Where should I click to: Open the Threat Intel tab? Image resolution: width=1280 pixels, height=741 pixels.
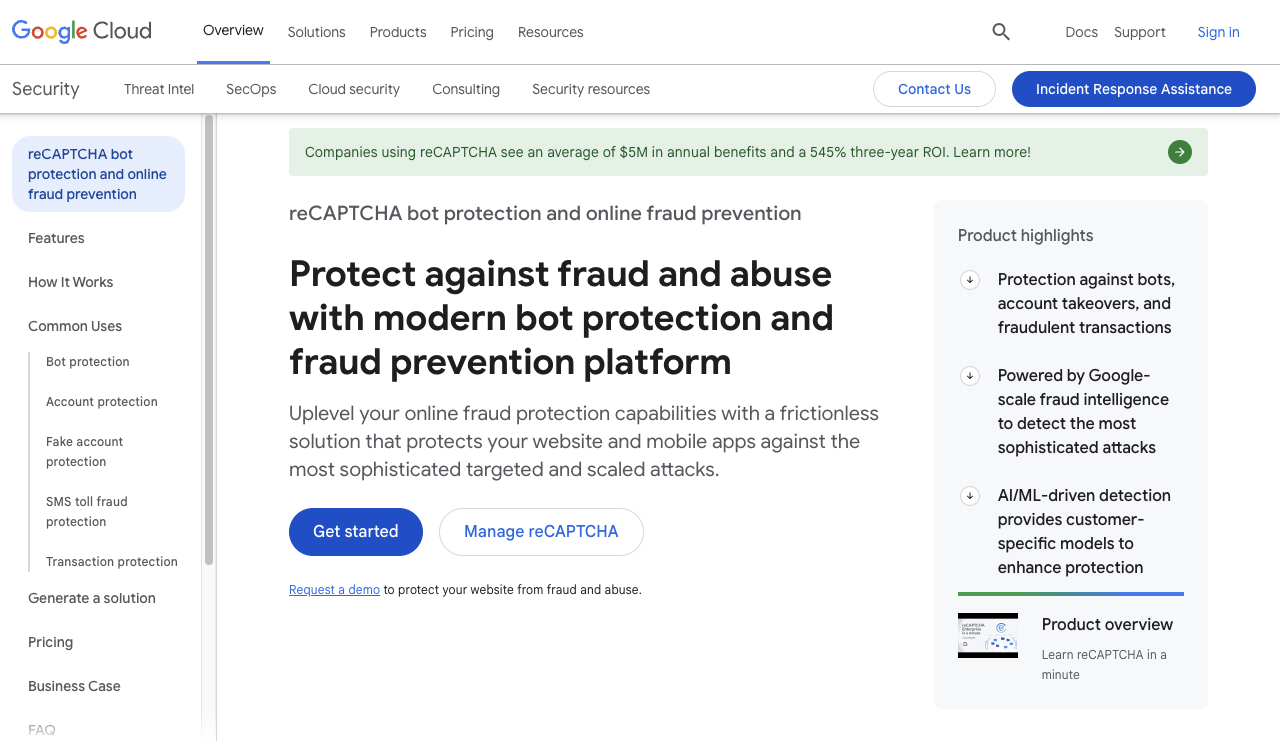pos(159,89)
